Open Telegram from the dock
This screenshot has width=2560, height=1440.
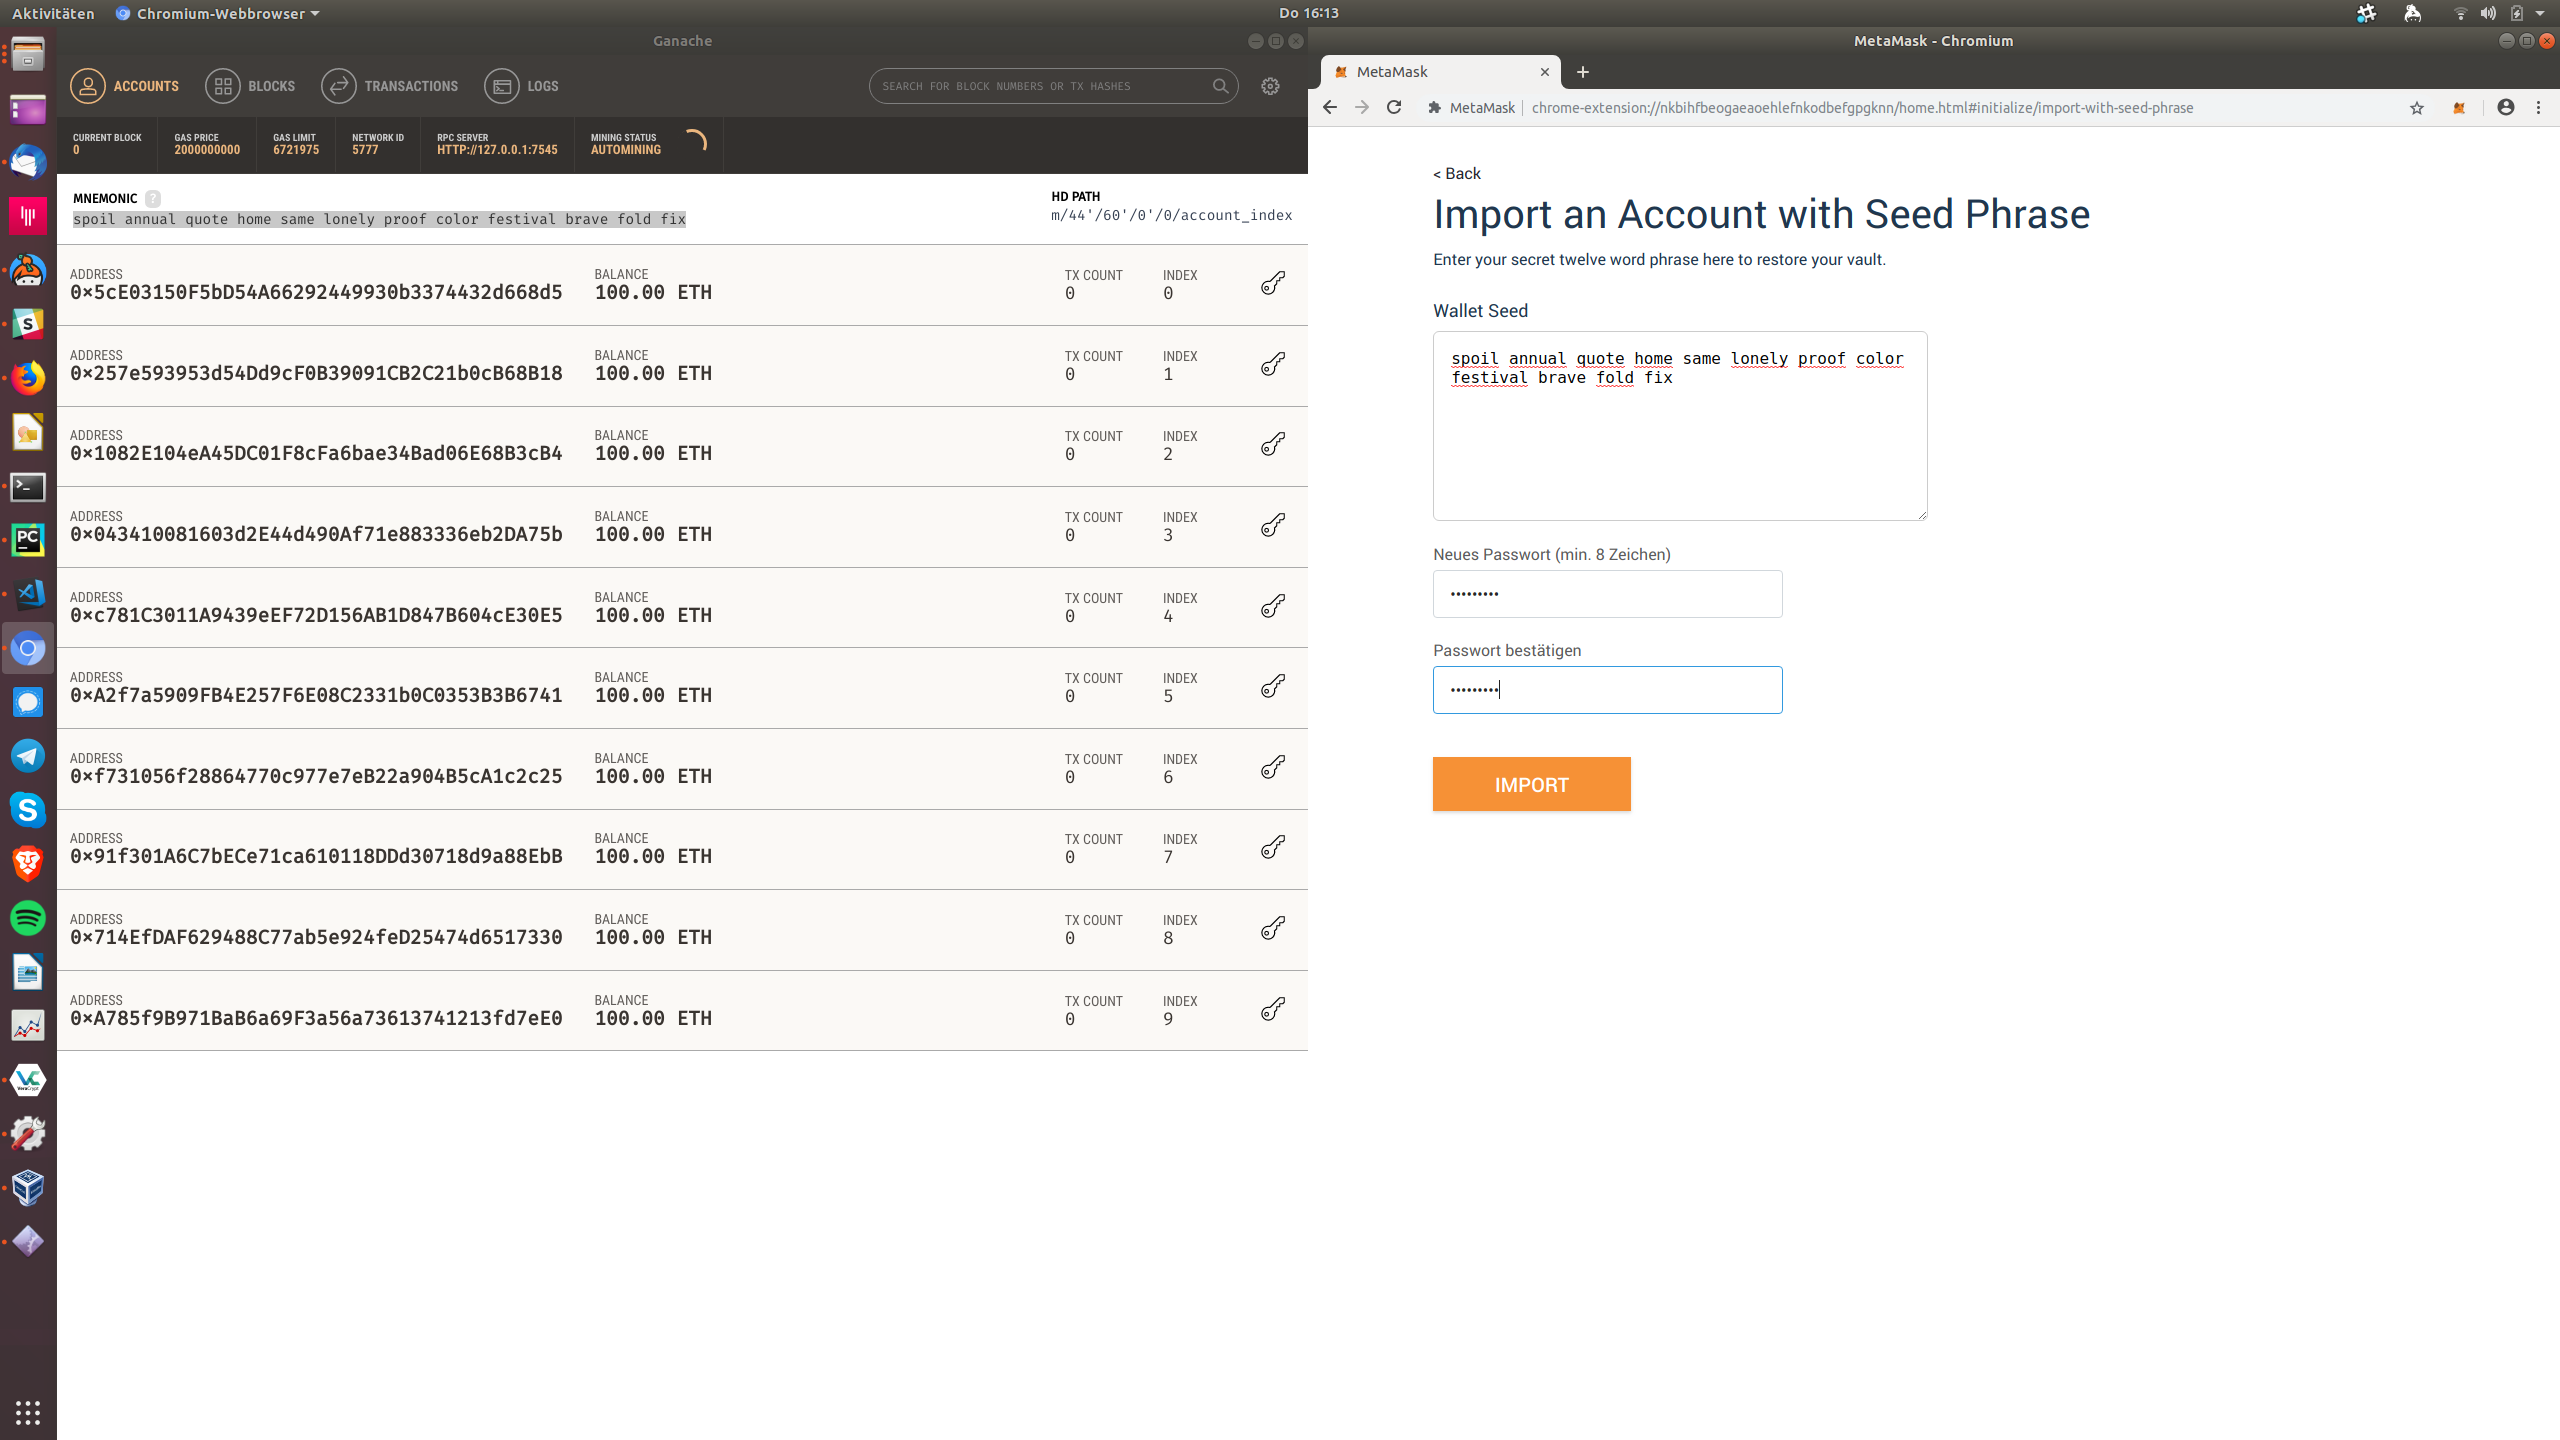28,756
